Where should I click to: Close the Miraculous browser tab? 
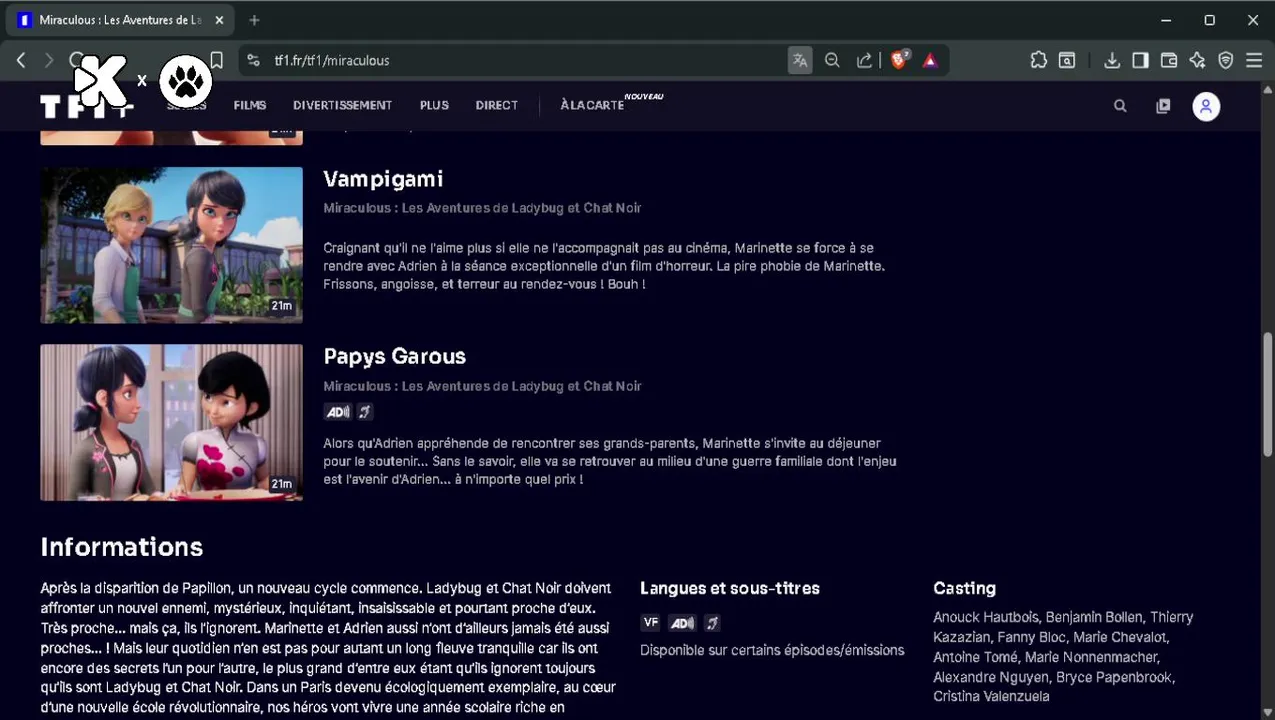(x=219, y=20)
